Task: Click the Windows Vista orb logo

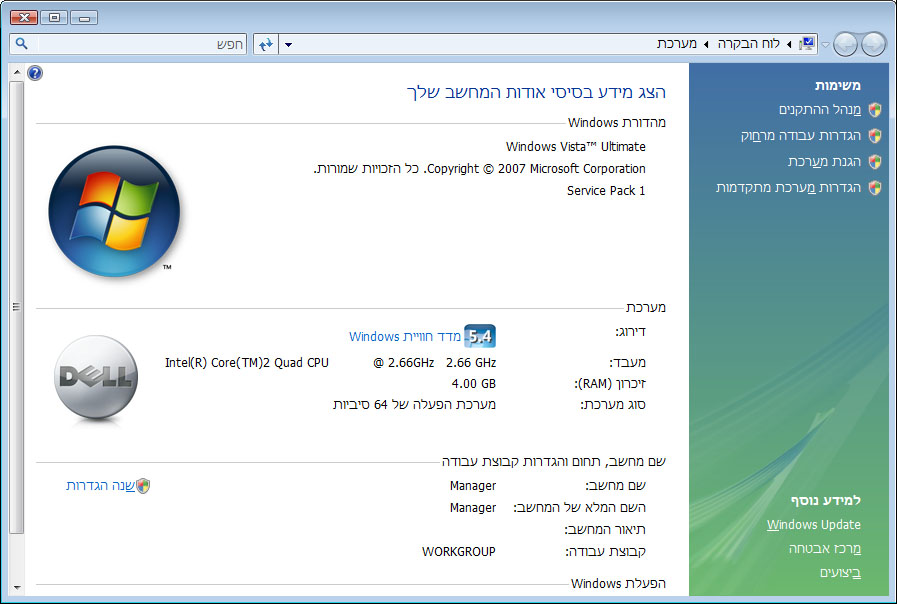Action: pyautogui.click(x=114, y=211)
